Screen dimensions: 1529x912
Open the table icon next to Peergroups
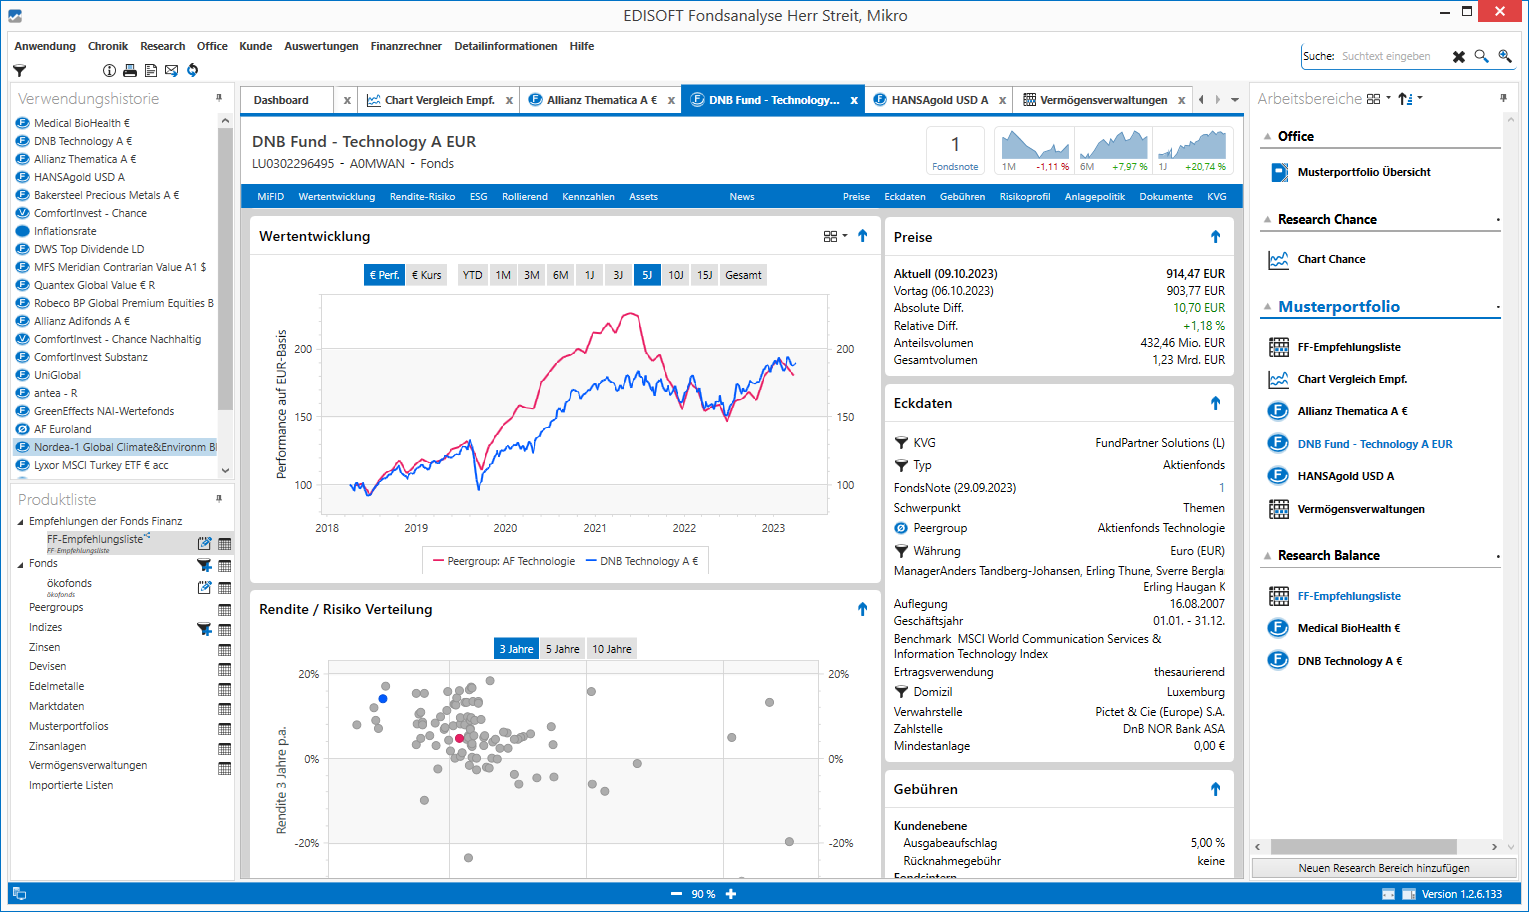click(224, 609)
